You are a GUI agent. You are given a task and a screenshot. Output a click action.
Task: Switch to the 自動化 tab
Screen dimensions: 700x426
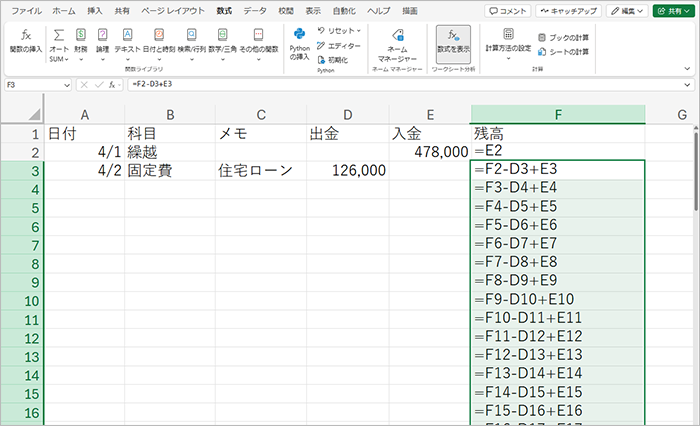click(344, 11)
